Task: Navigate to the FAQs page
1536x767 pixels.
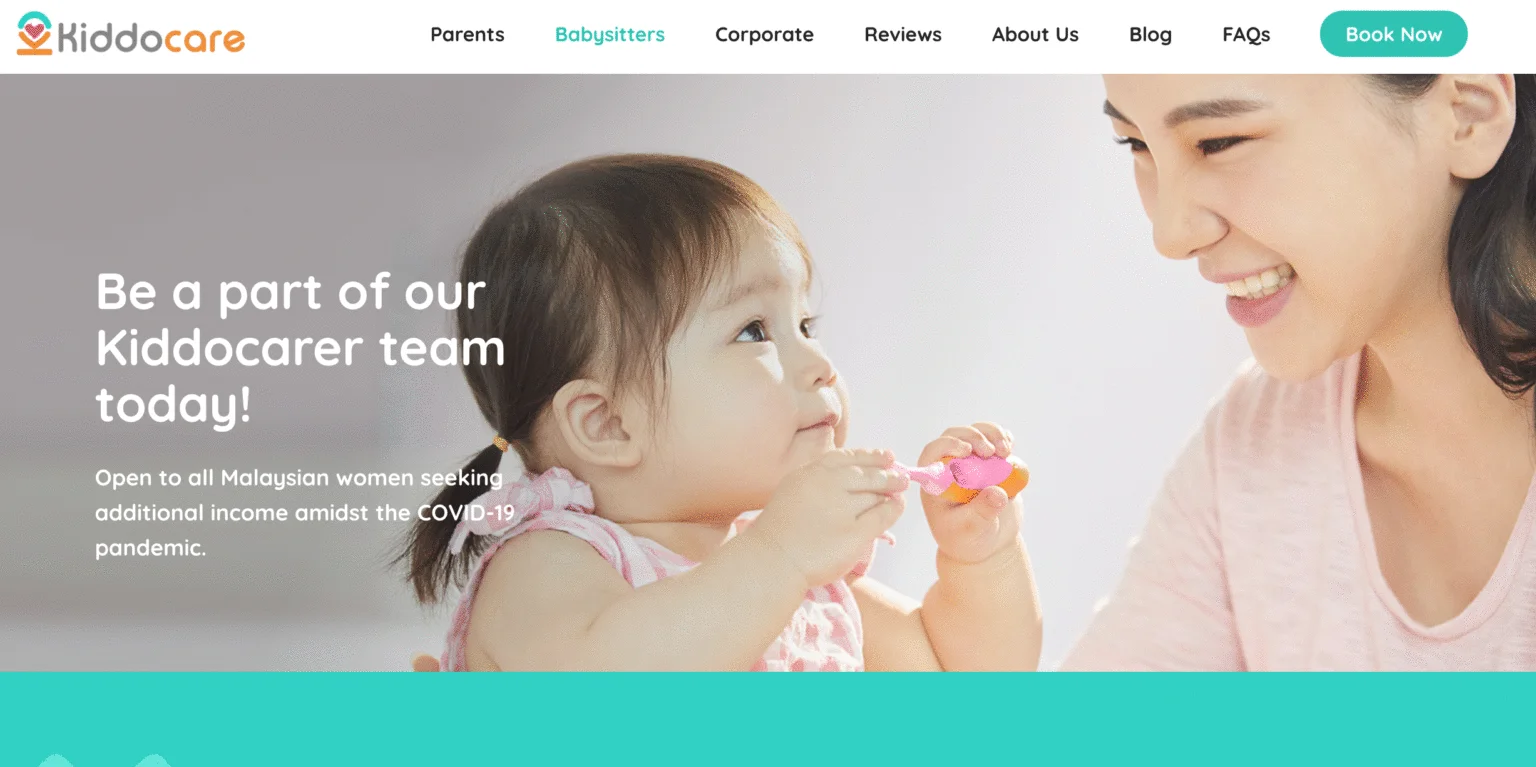Action: [x=1246, y=34]
